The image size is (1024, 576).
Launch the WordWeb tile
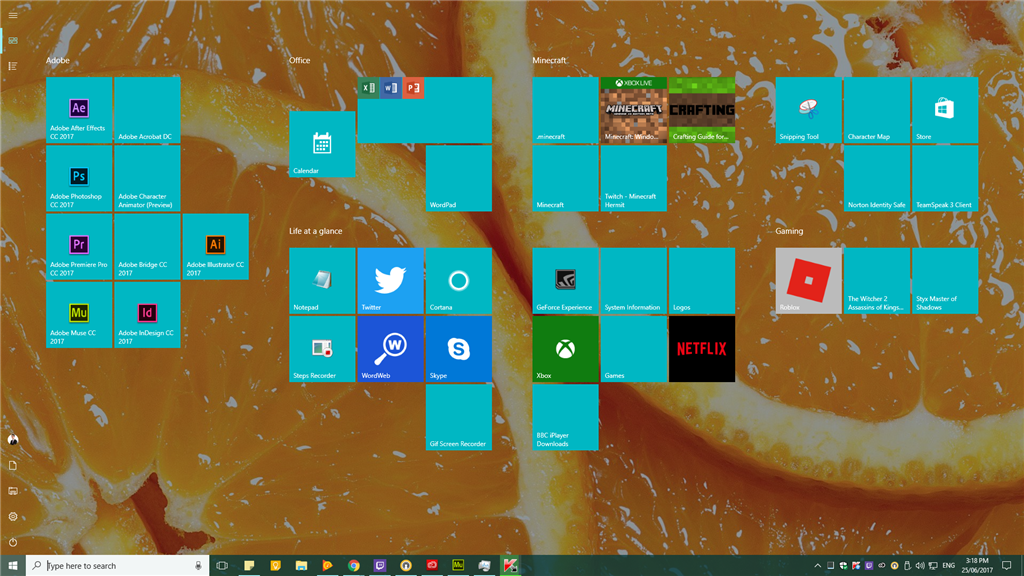(x=391, y=349)
